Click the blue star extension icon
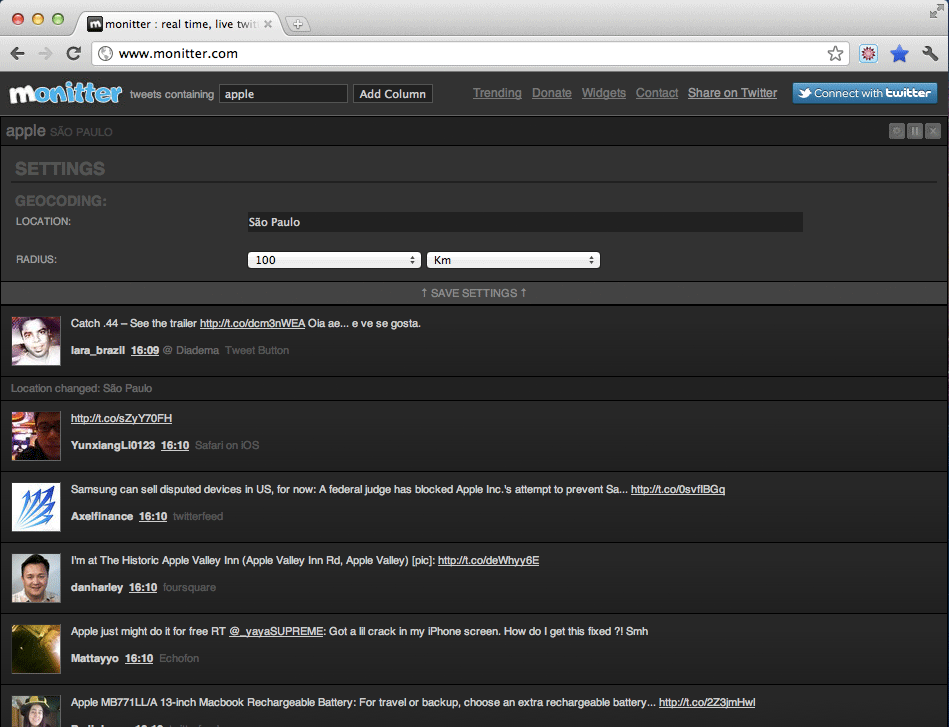The height and width of the screenshot is (727, 949). [899, 54]
